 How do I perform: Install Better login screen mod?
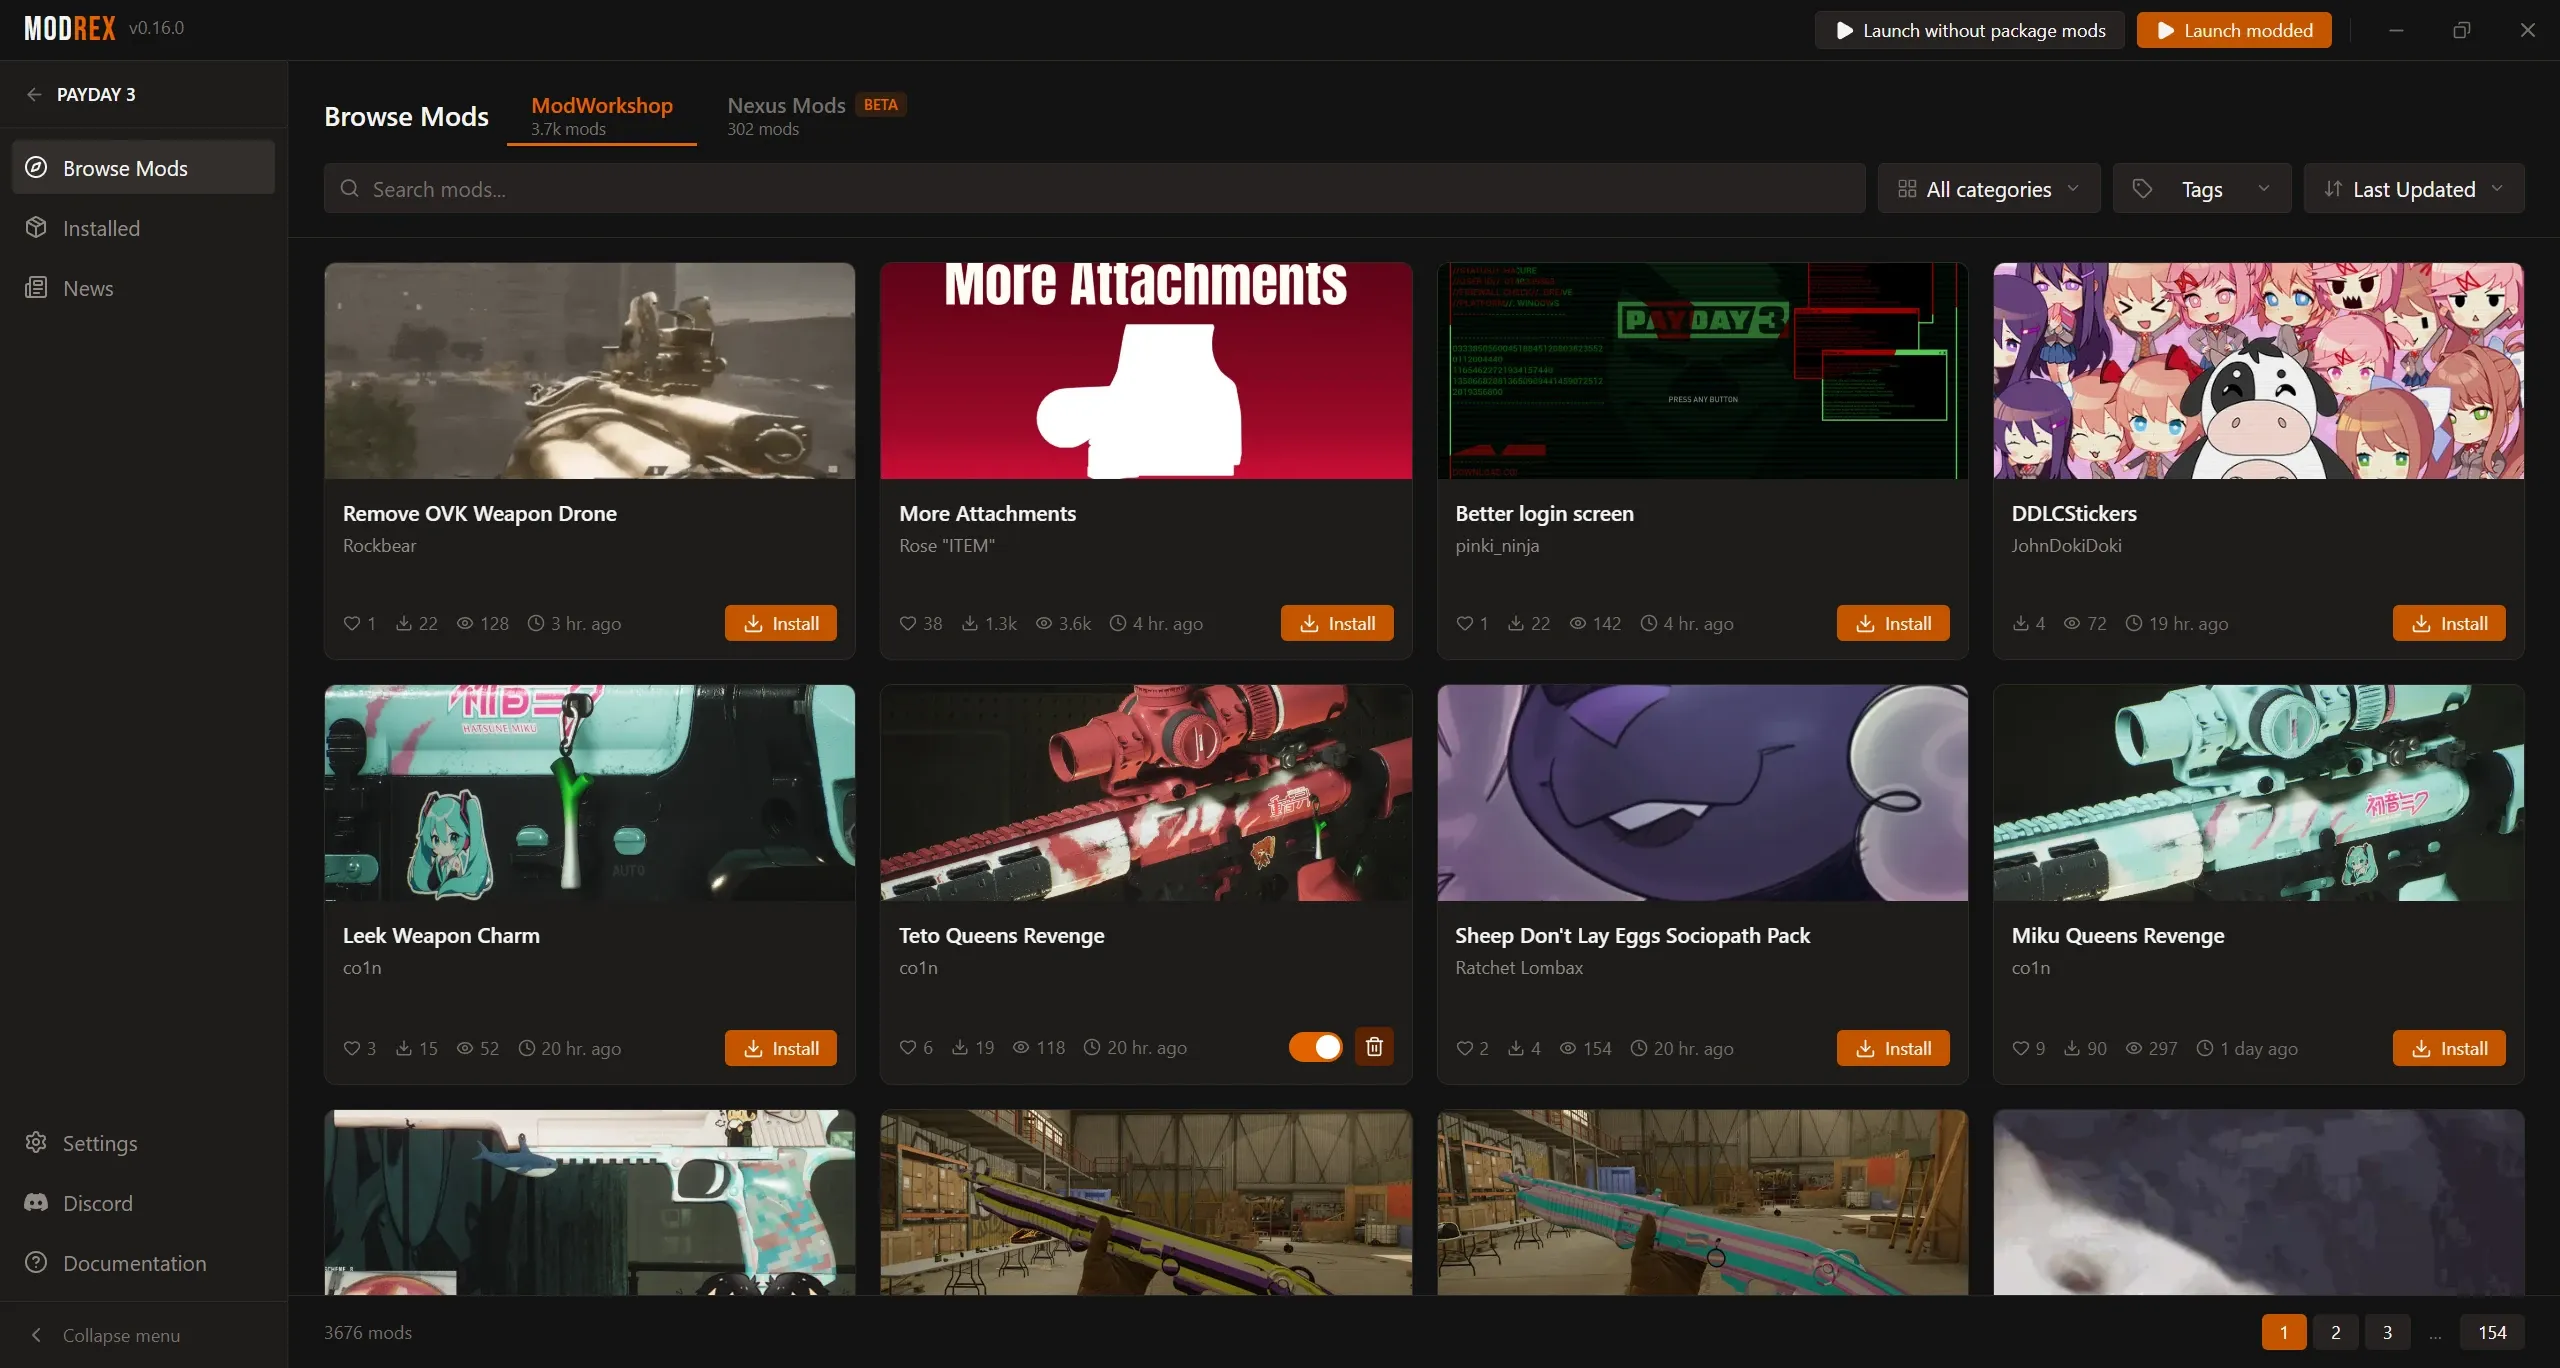coord(1892,623)
